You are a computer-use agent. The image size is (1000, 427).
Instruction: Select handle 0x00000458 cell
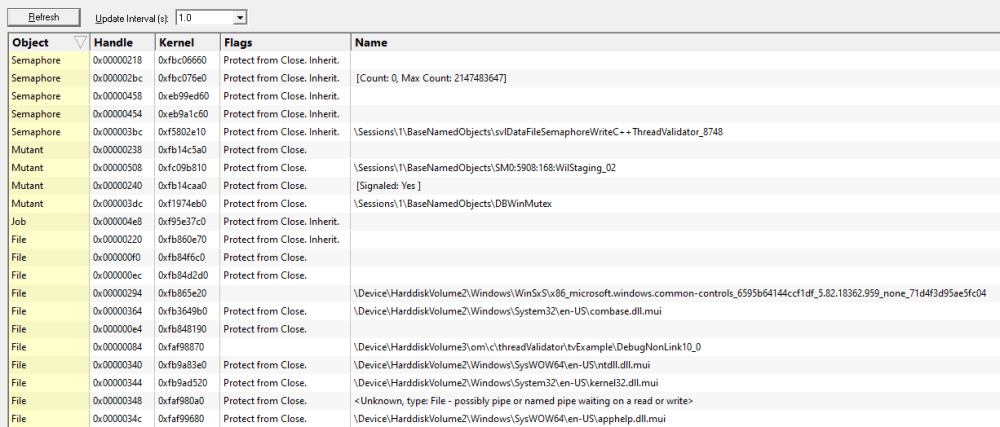[117, 96]
